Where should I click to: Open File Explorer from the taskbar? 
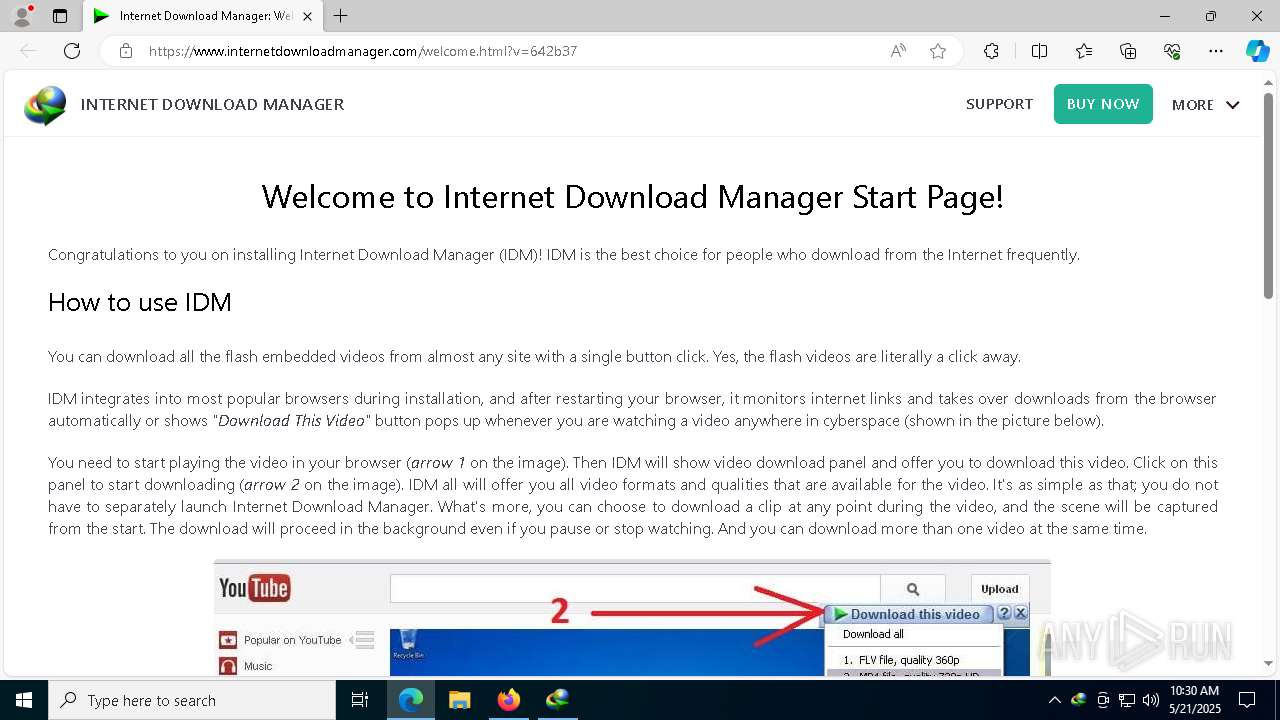[x=459, y=700]
